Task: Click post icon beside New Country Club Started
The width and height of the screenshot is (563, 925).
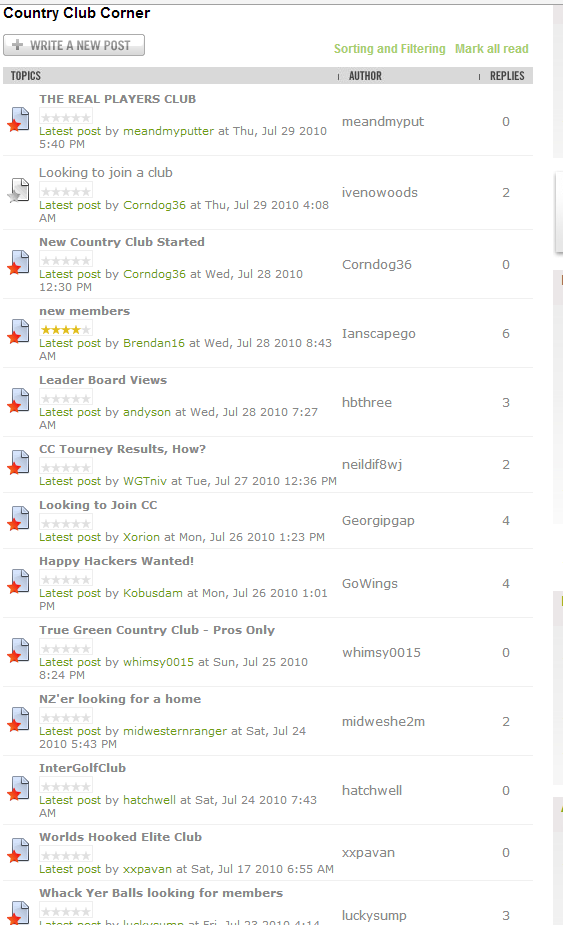Action: coord(18,263)
